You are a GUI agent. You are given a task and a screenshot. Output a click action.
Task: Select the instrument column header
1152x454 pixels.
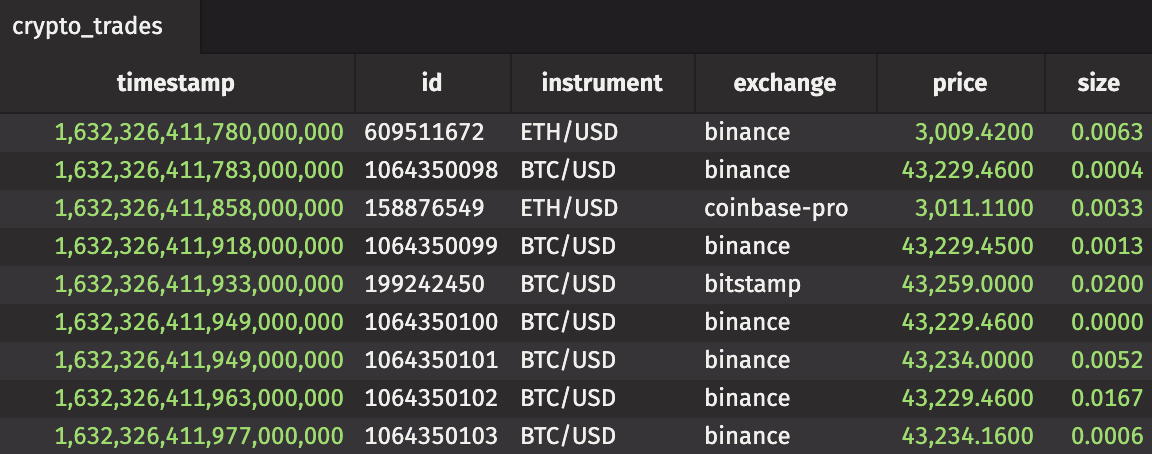click(x=602, y=83)
